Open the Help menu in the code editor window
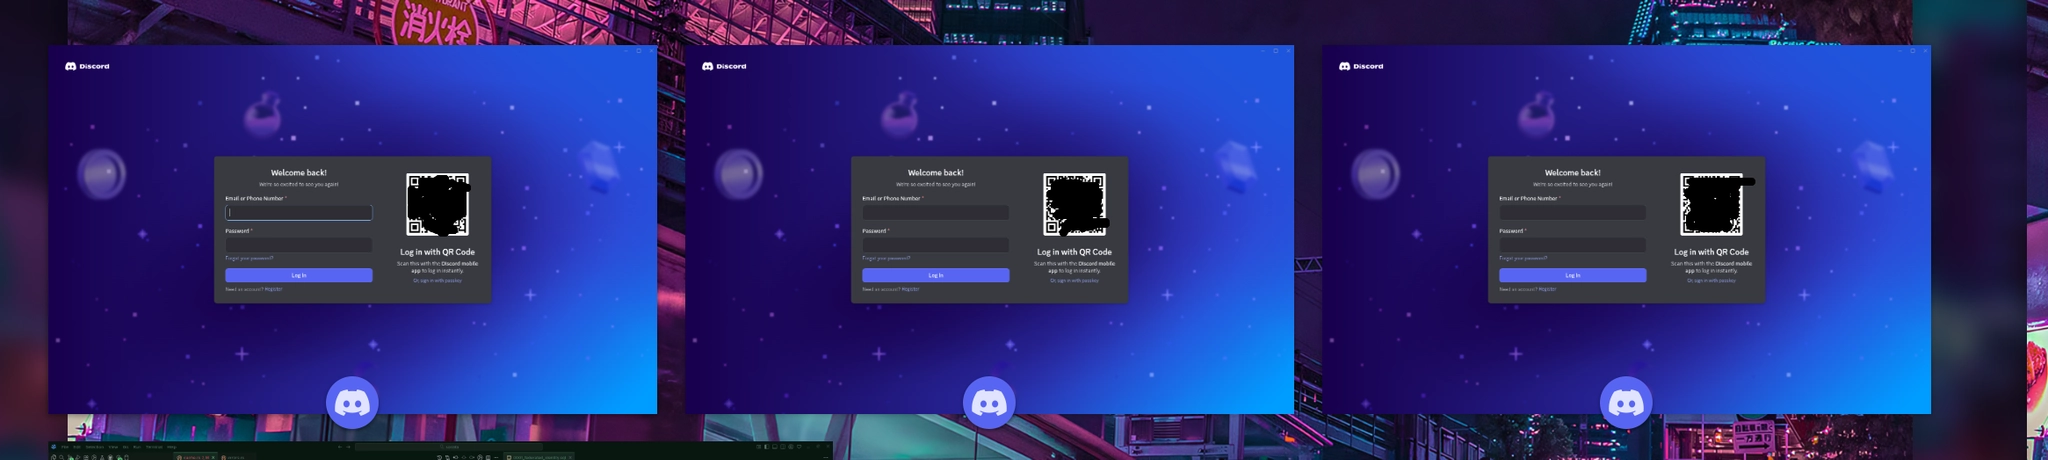Image resolution: width=2048 pixels, height=460 pixels. tap(171, 447)
